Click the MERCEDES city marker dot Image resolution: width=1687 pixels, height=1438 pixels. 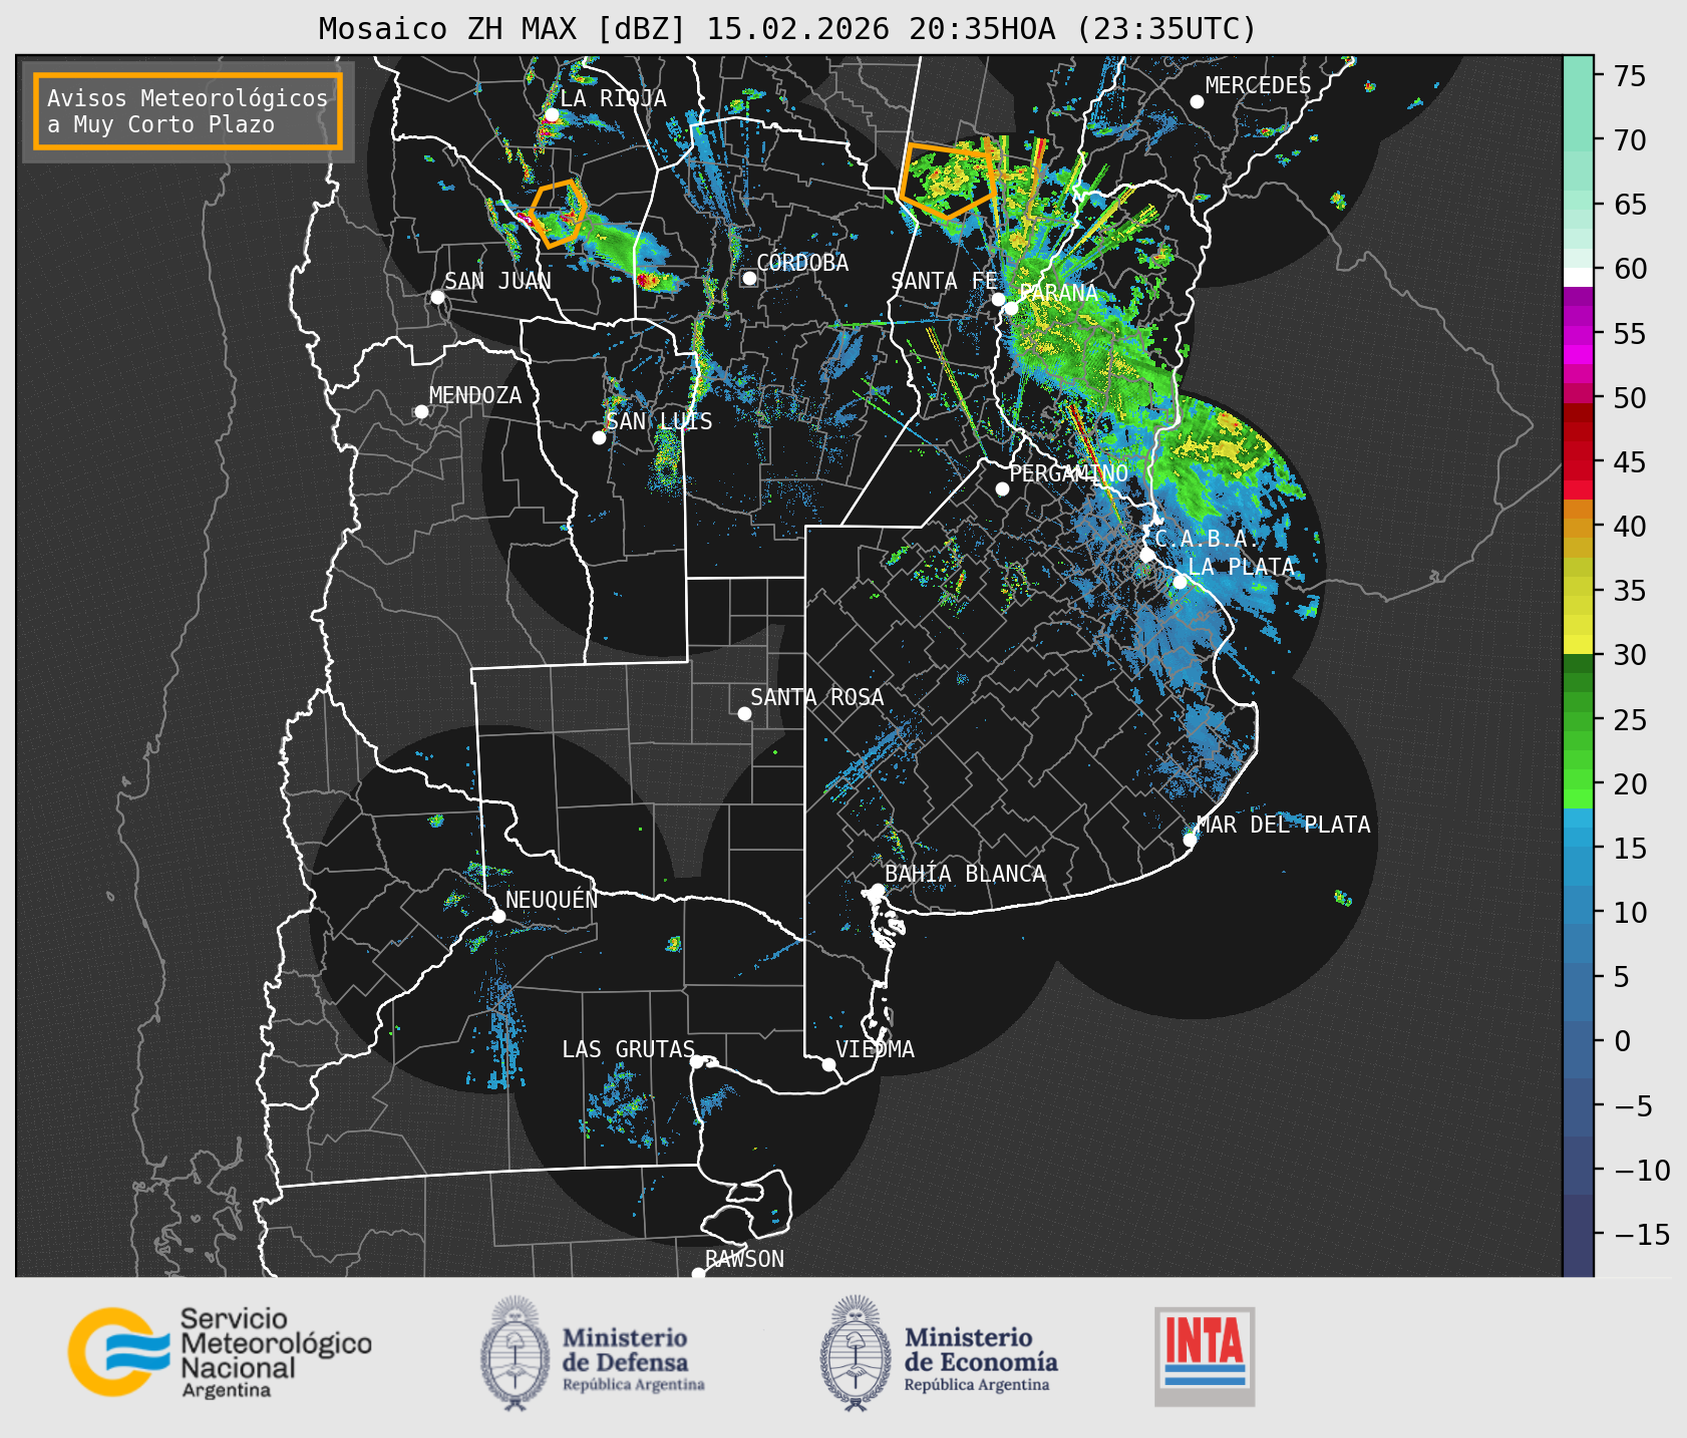(1196, 102)
